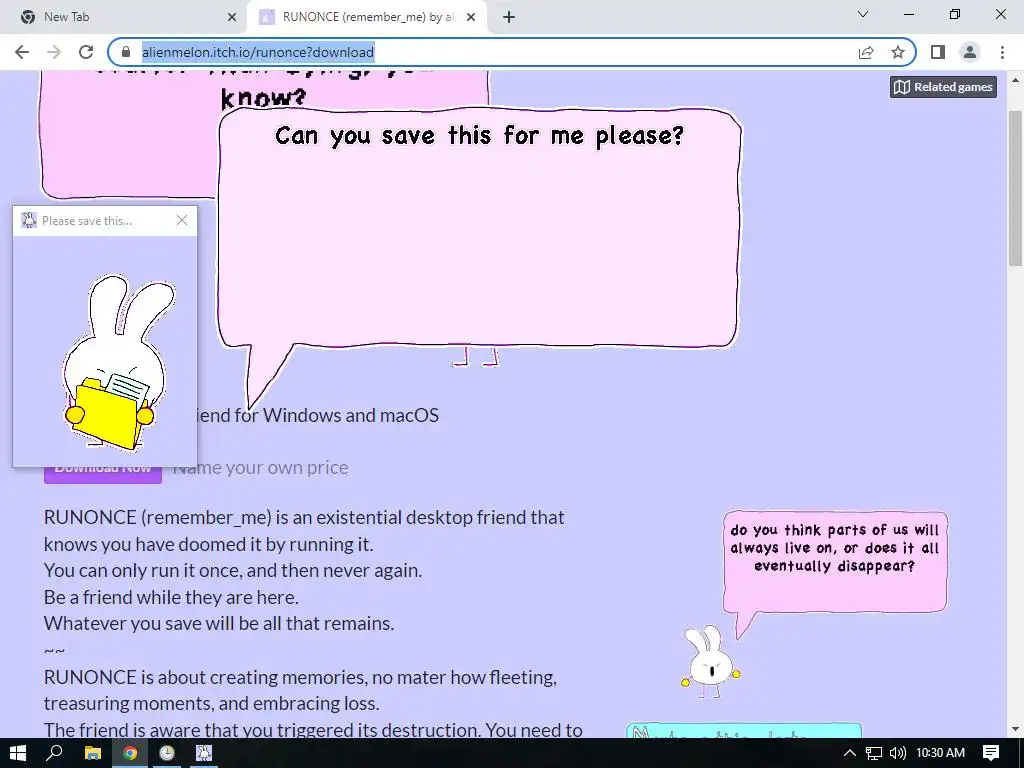Minimize the Chrome browser window
Viewport: 1024px width, 768px height.
coord(908,14)
